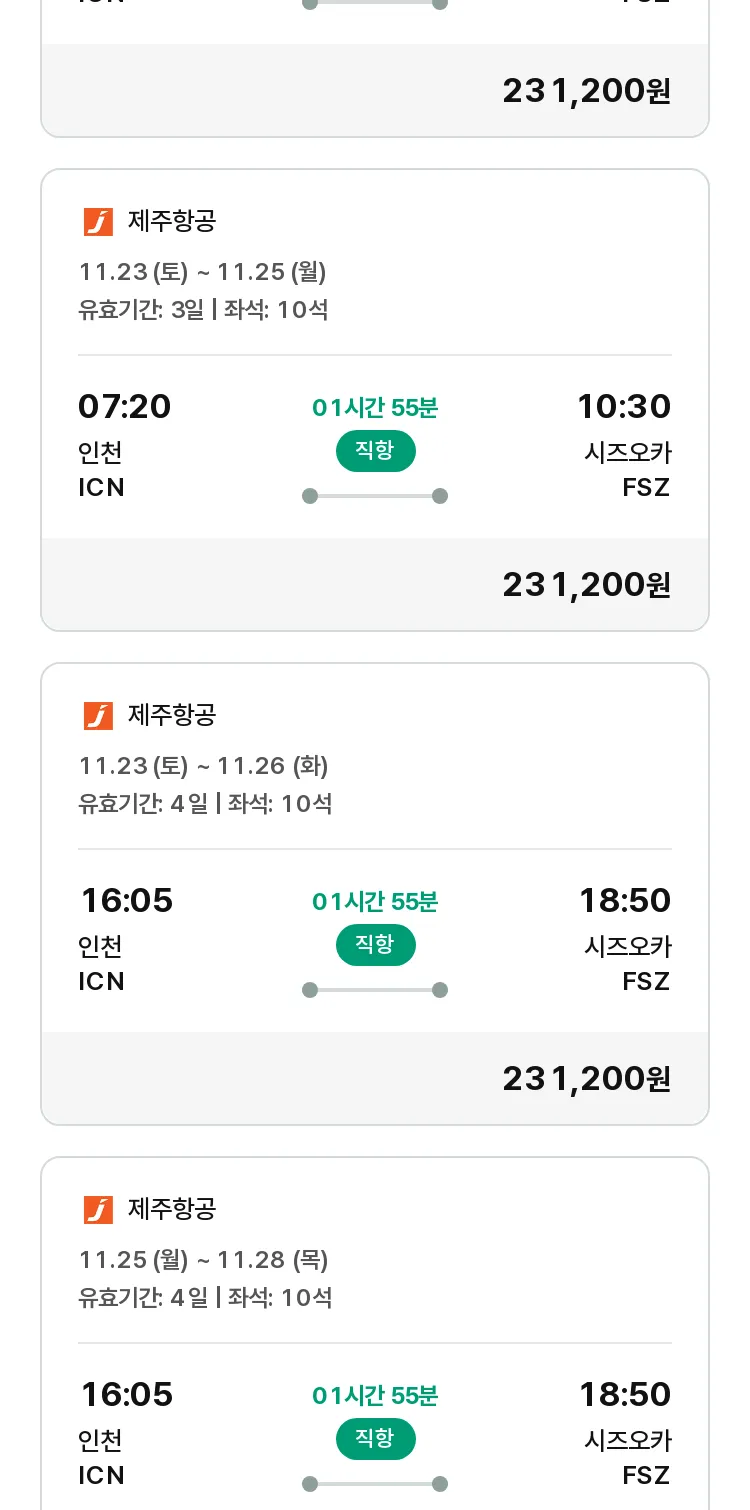The image size is (750, 1510).
Task: Tap FSZ arrival code on 11.23–11.26 card
Action: pyautogui.click(x=646, y=982)
